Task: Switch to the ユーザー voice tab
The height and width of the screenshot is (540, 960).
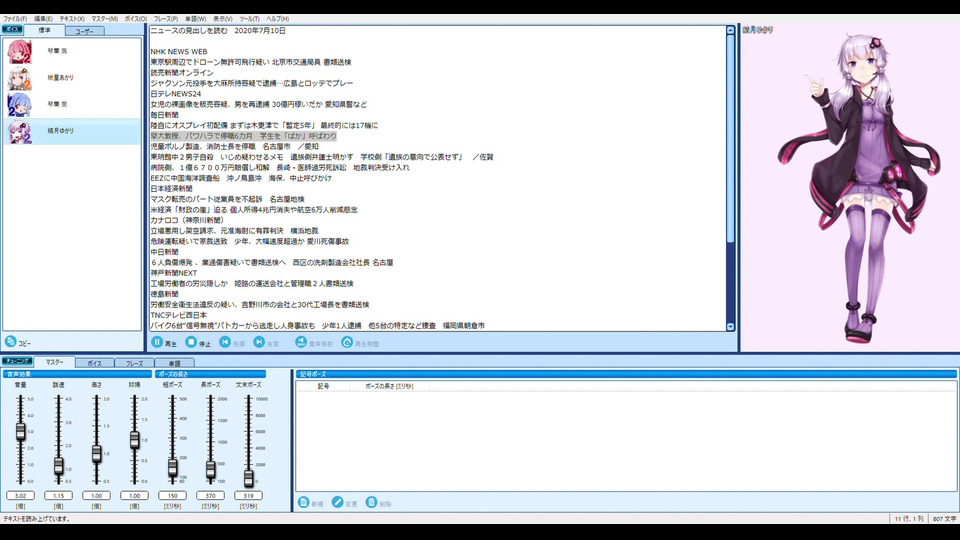Action: [x=84, y=31]
